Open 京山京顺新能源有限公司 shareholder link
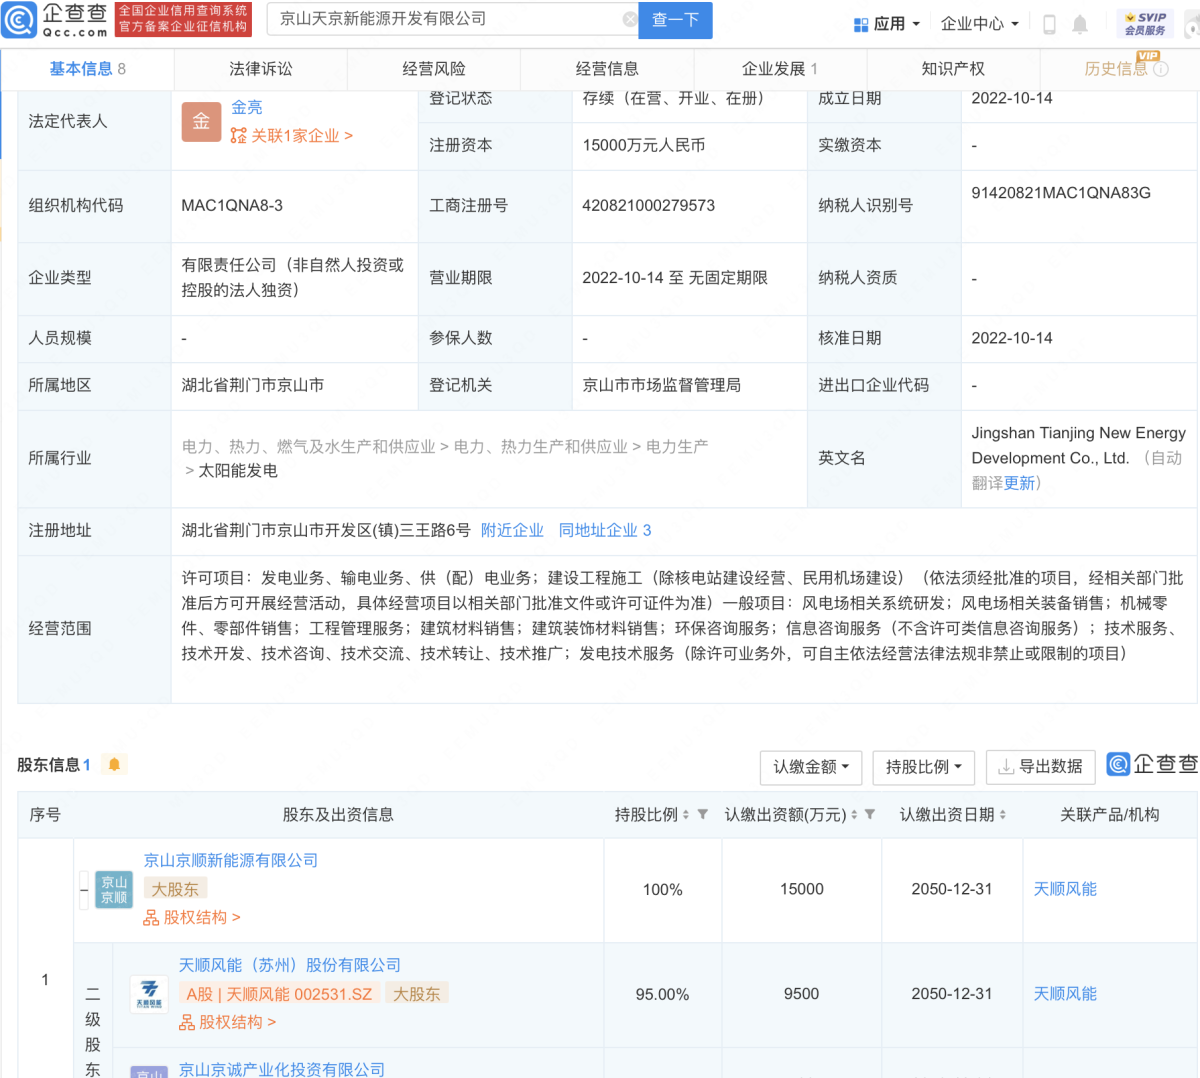Viewport: 1200px width, 1078px height. click(231, 860)
